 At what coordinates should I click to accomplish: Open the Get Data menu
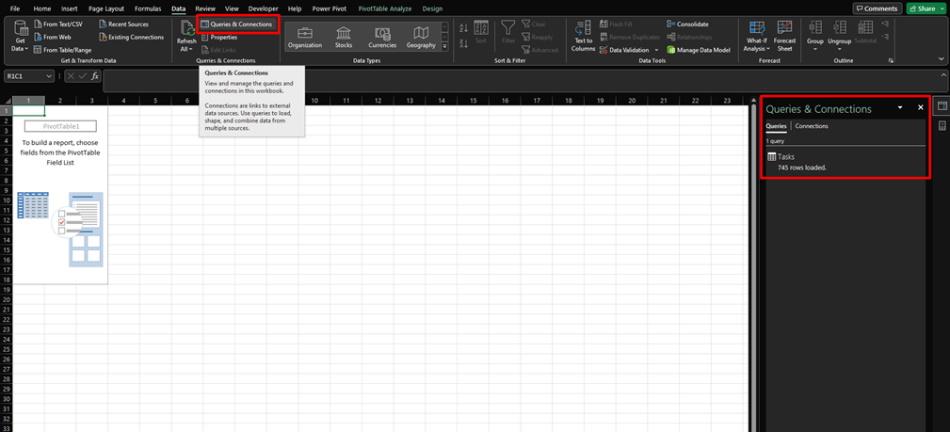21,36
